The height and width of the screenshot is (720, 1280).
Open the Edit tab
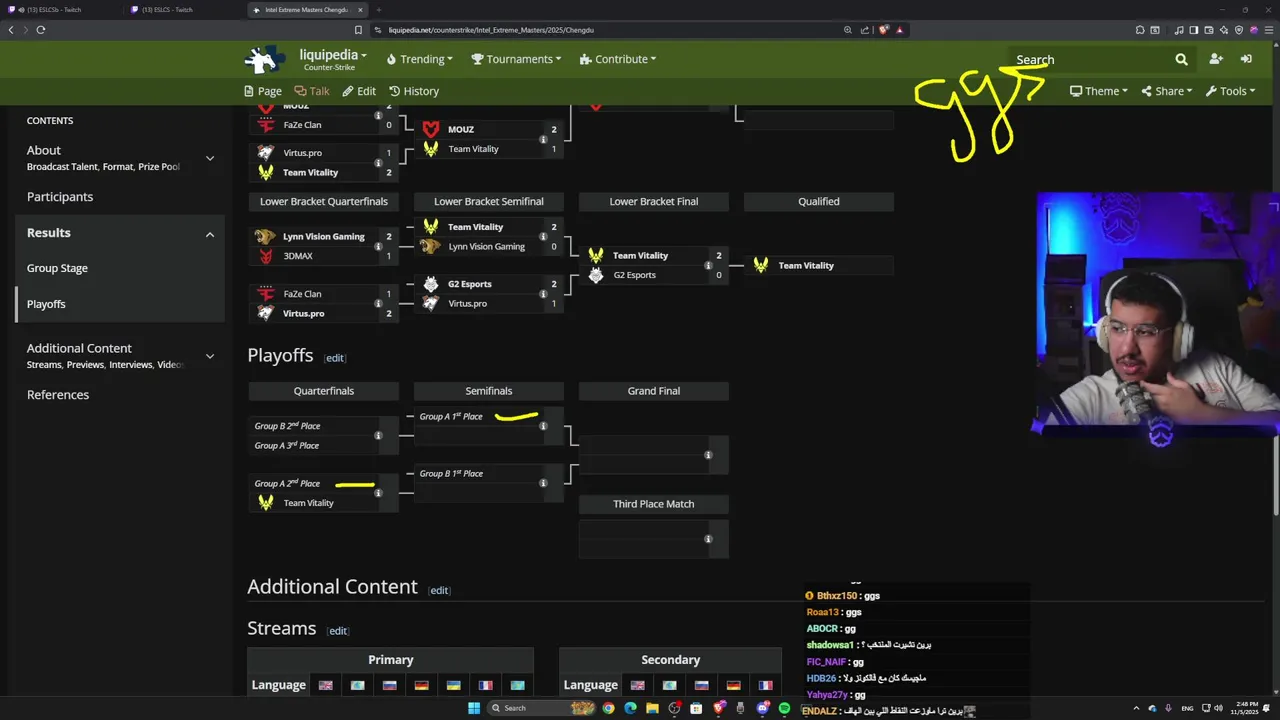(359, 91)
